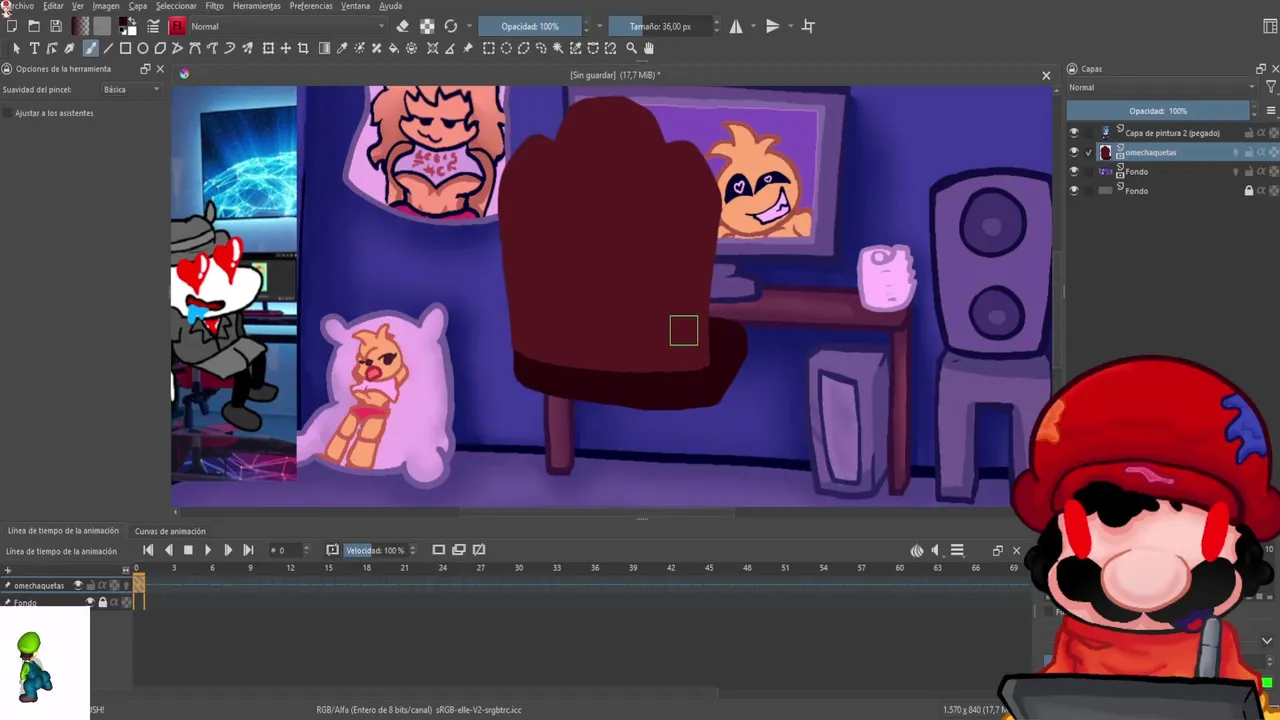Open an existing file with the folder icon

point(34,26)
